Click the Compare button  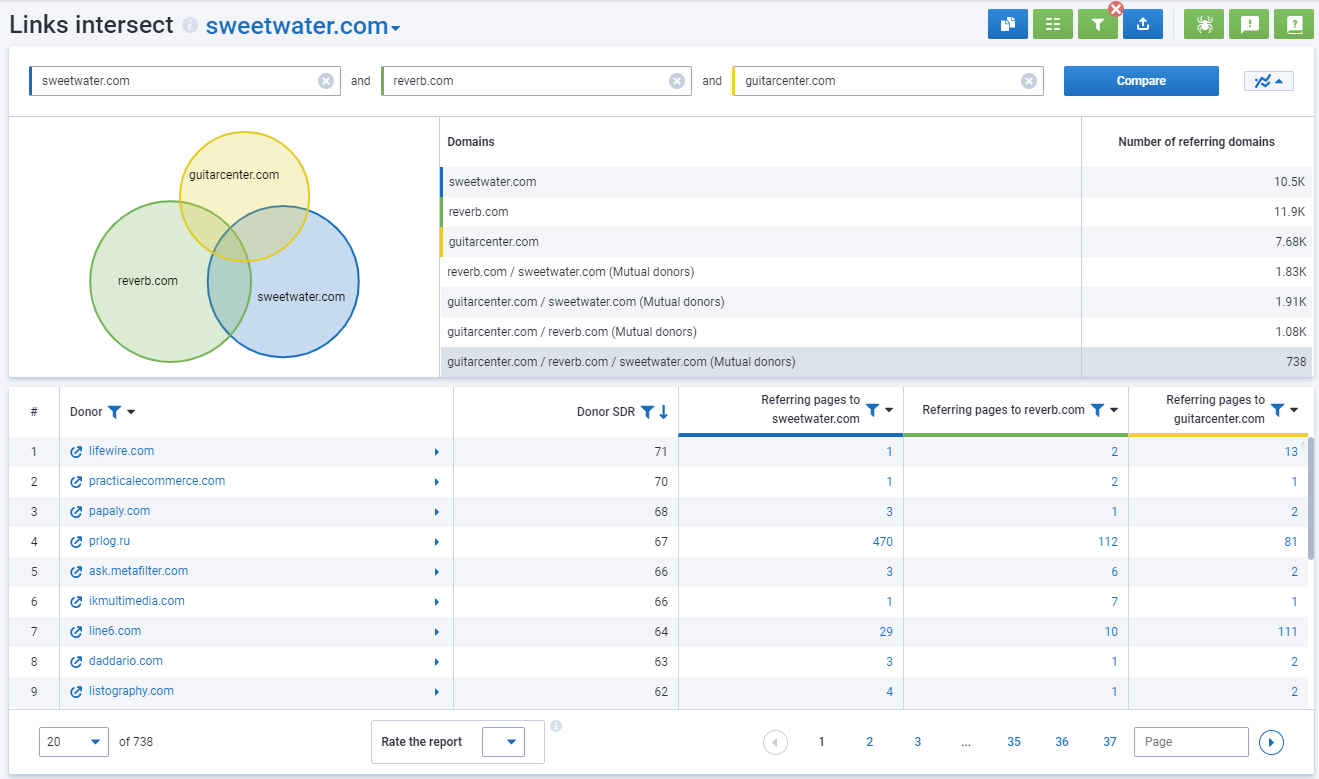coord(1141,81)
